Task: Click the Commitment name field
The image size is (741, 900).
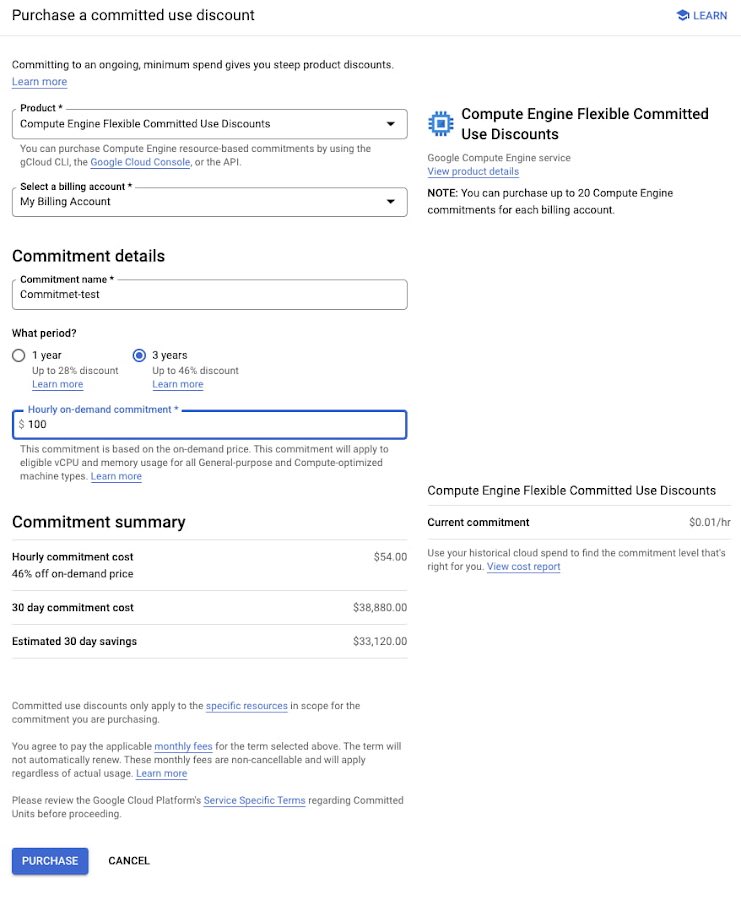Action: (x=209, y=294)
